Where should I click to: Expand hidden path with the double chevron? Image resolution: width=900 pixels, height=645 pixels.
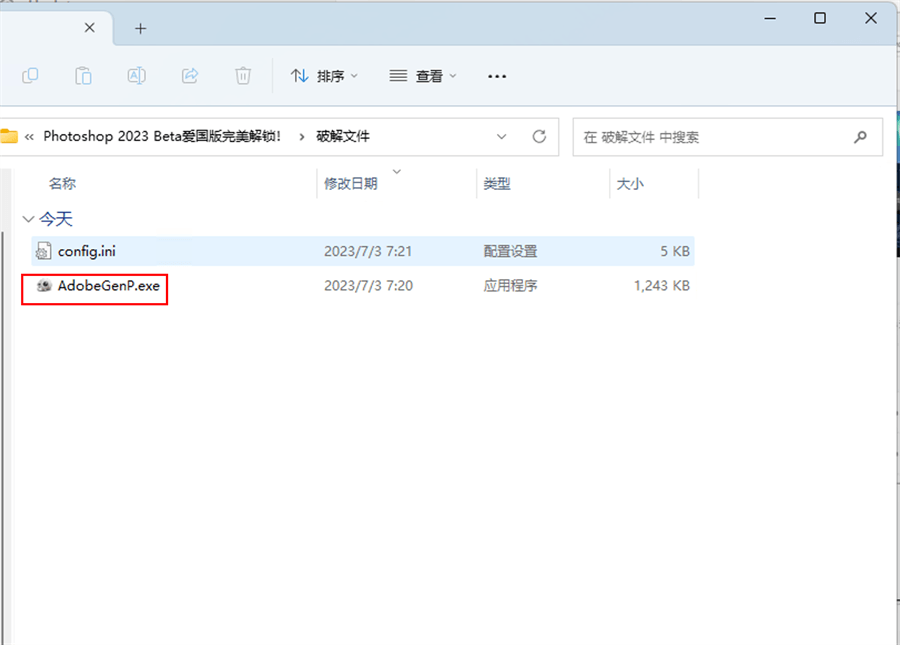[29, 137]
